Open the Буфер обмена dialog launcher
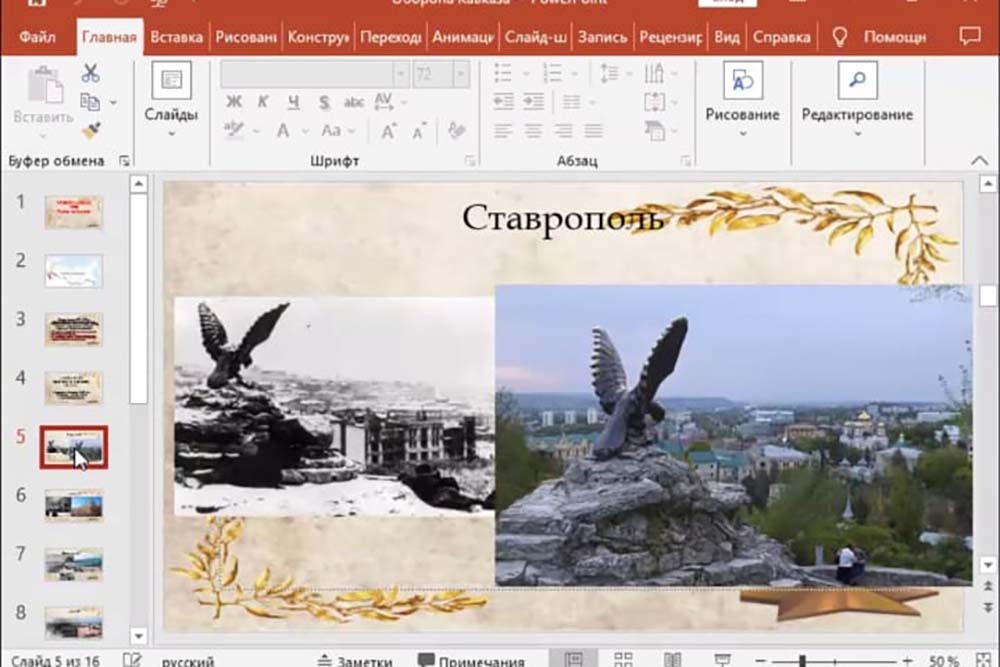 tap(124, 161)
